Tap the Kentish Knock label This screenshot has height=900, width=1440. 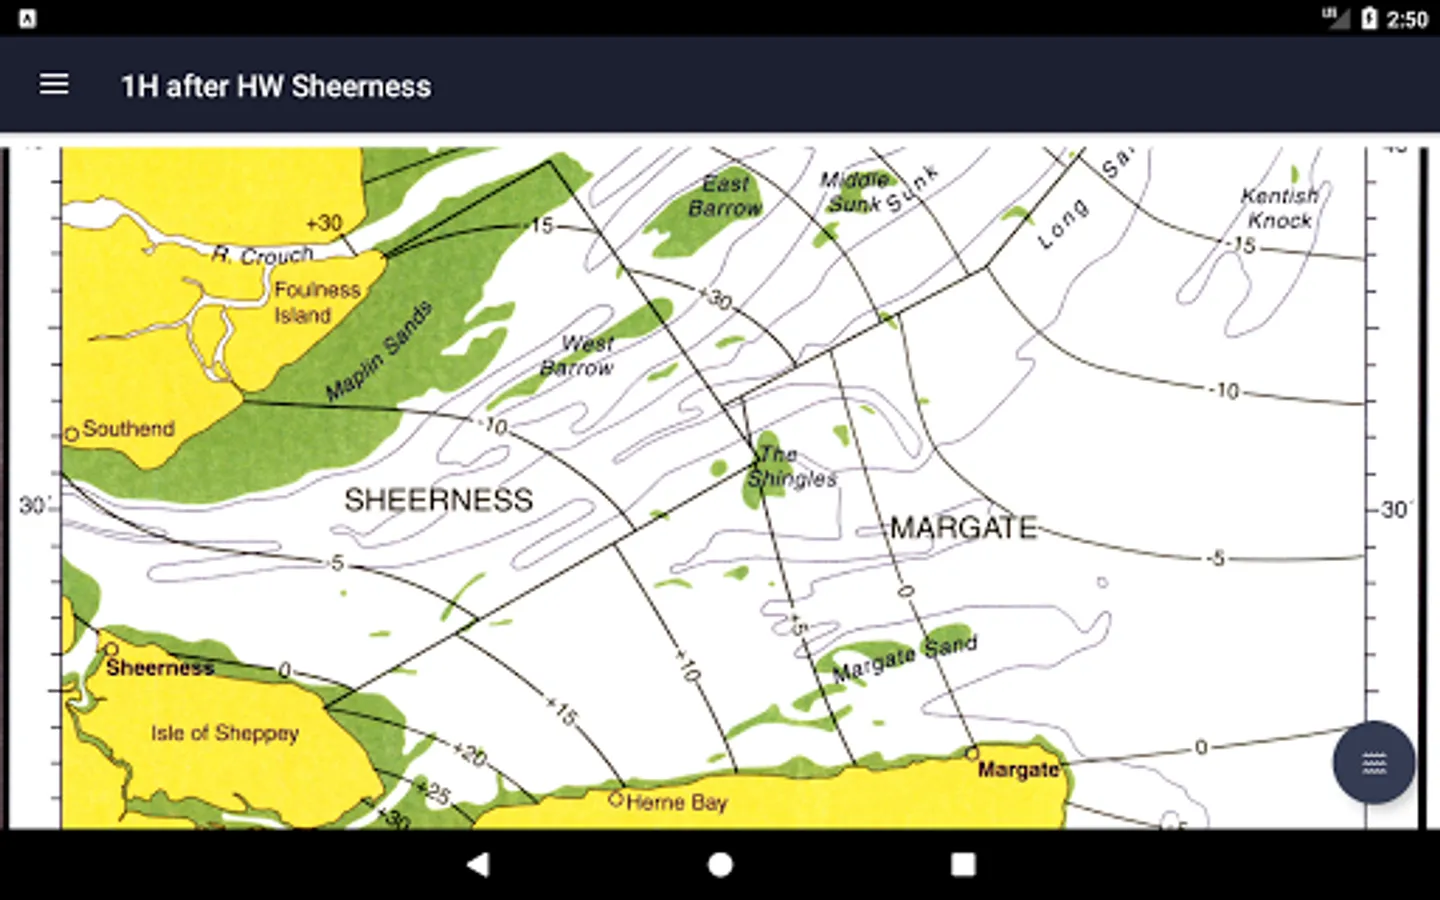1279,208
